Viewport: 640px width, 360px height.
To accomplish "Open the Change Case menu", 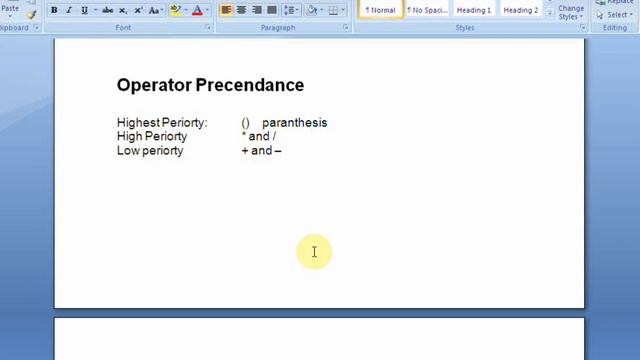I will 156,10.
